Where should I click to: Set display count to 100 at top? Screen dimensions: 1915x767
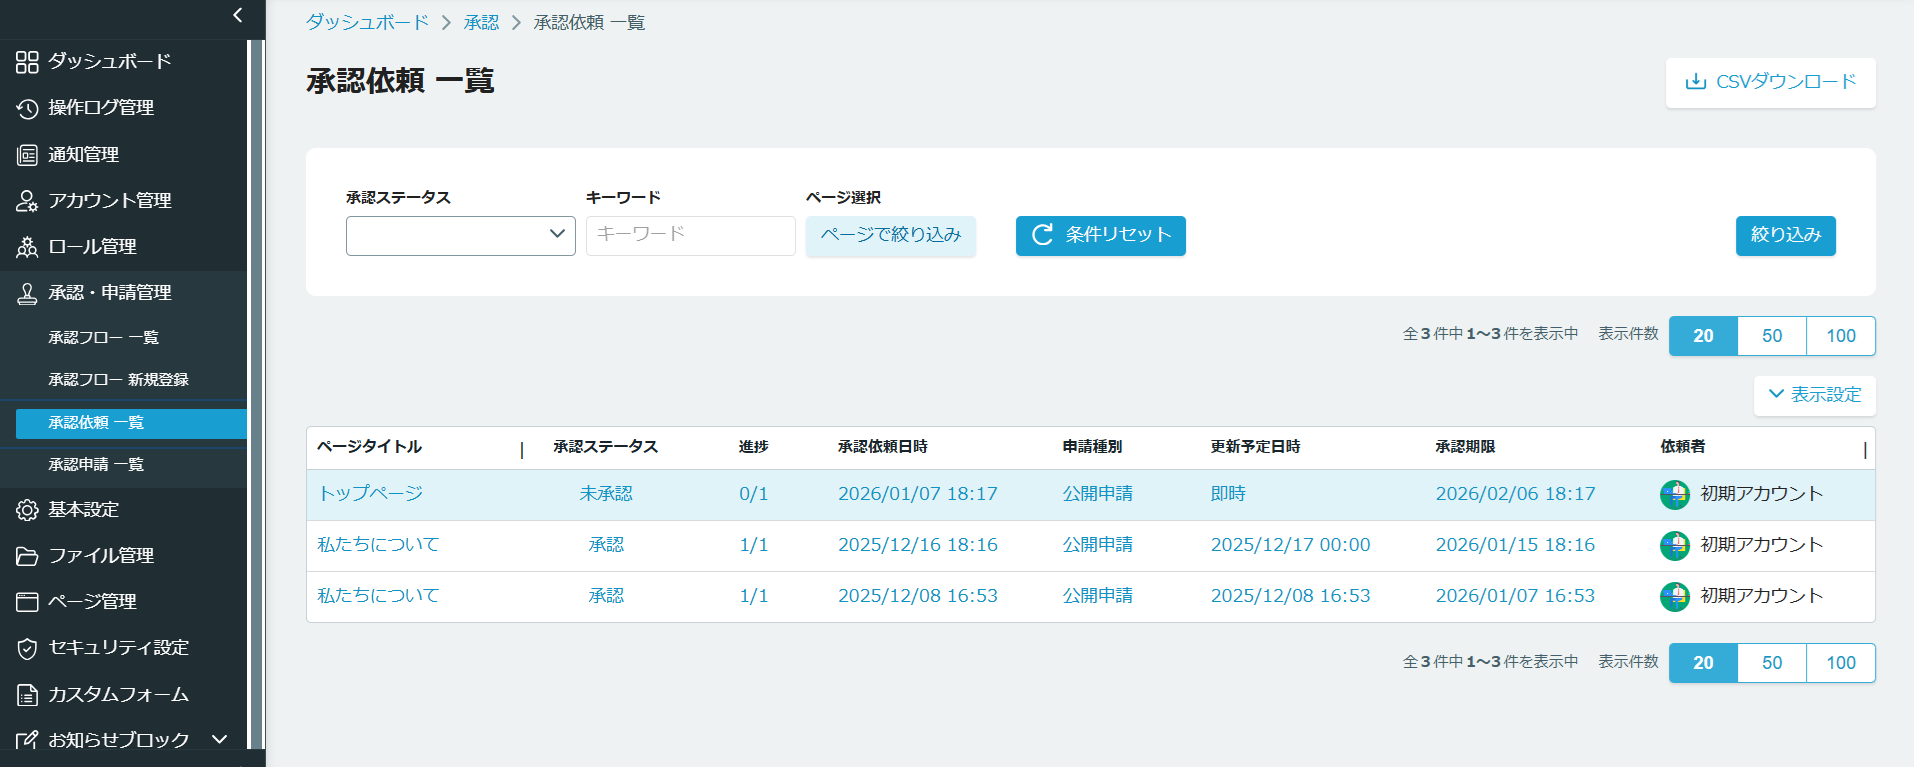coord(1840,336)
